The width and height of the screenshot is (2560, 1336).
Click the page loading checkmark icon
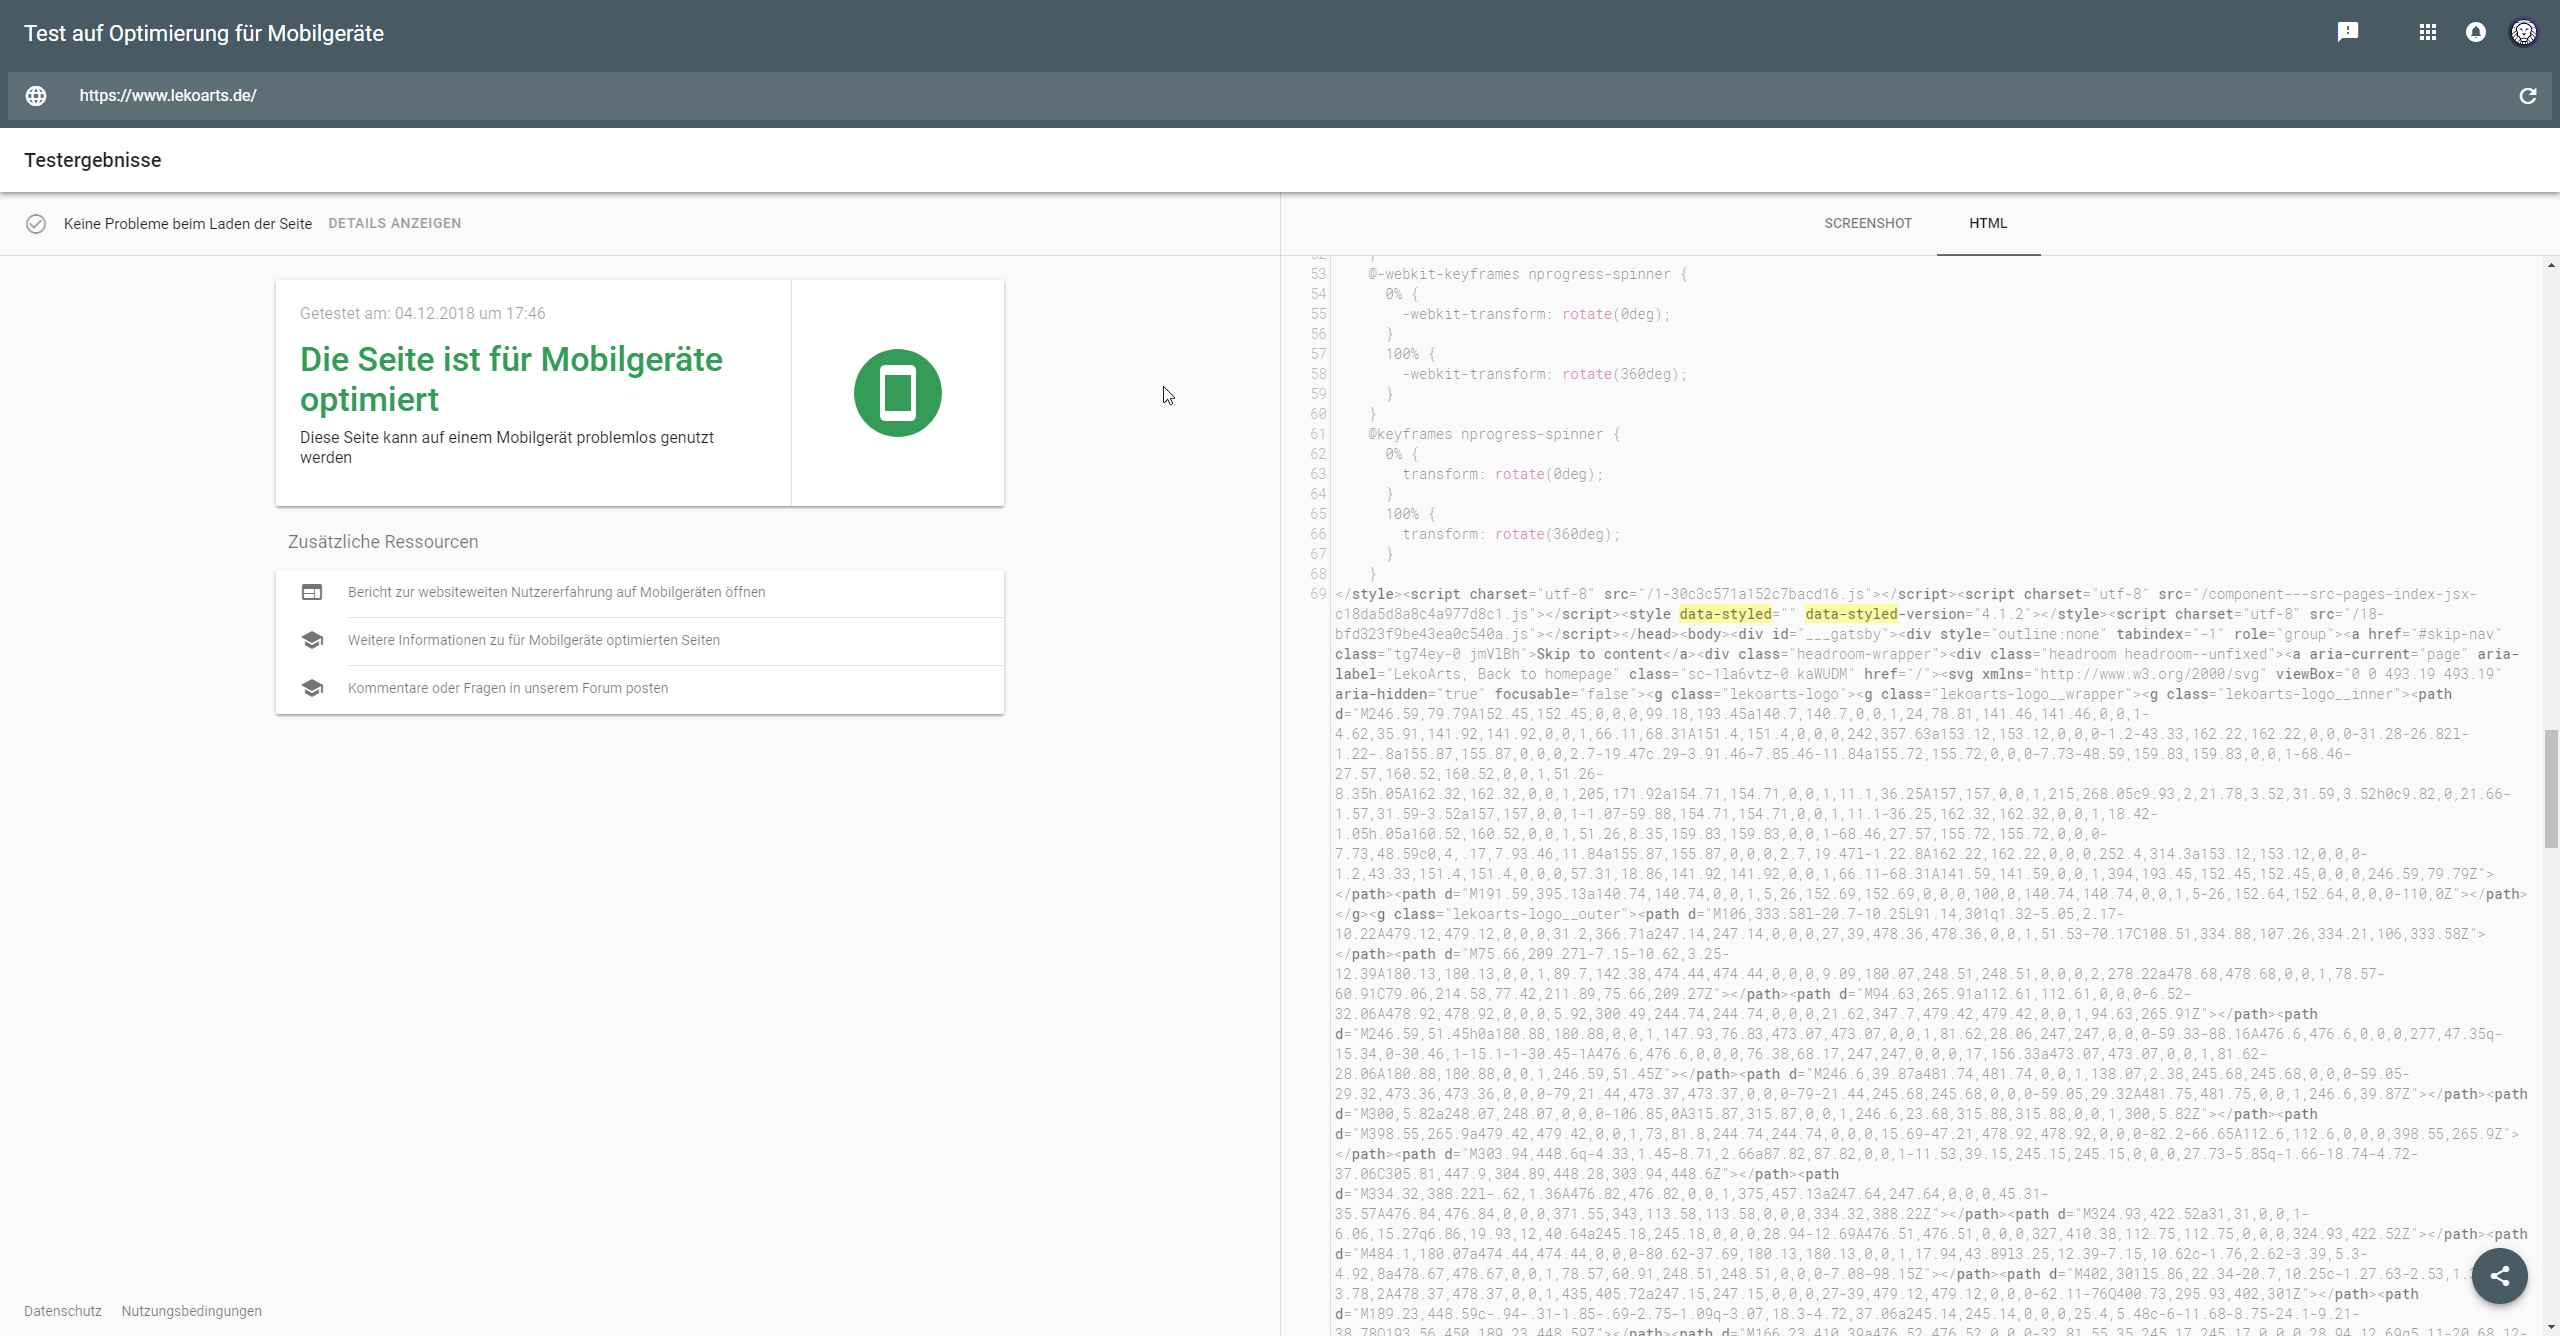(x=36, y=224)
